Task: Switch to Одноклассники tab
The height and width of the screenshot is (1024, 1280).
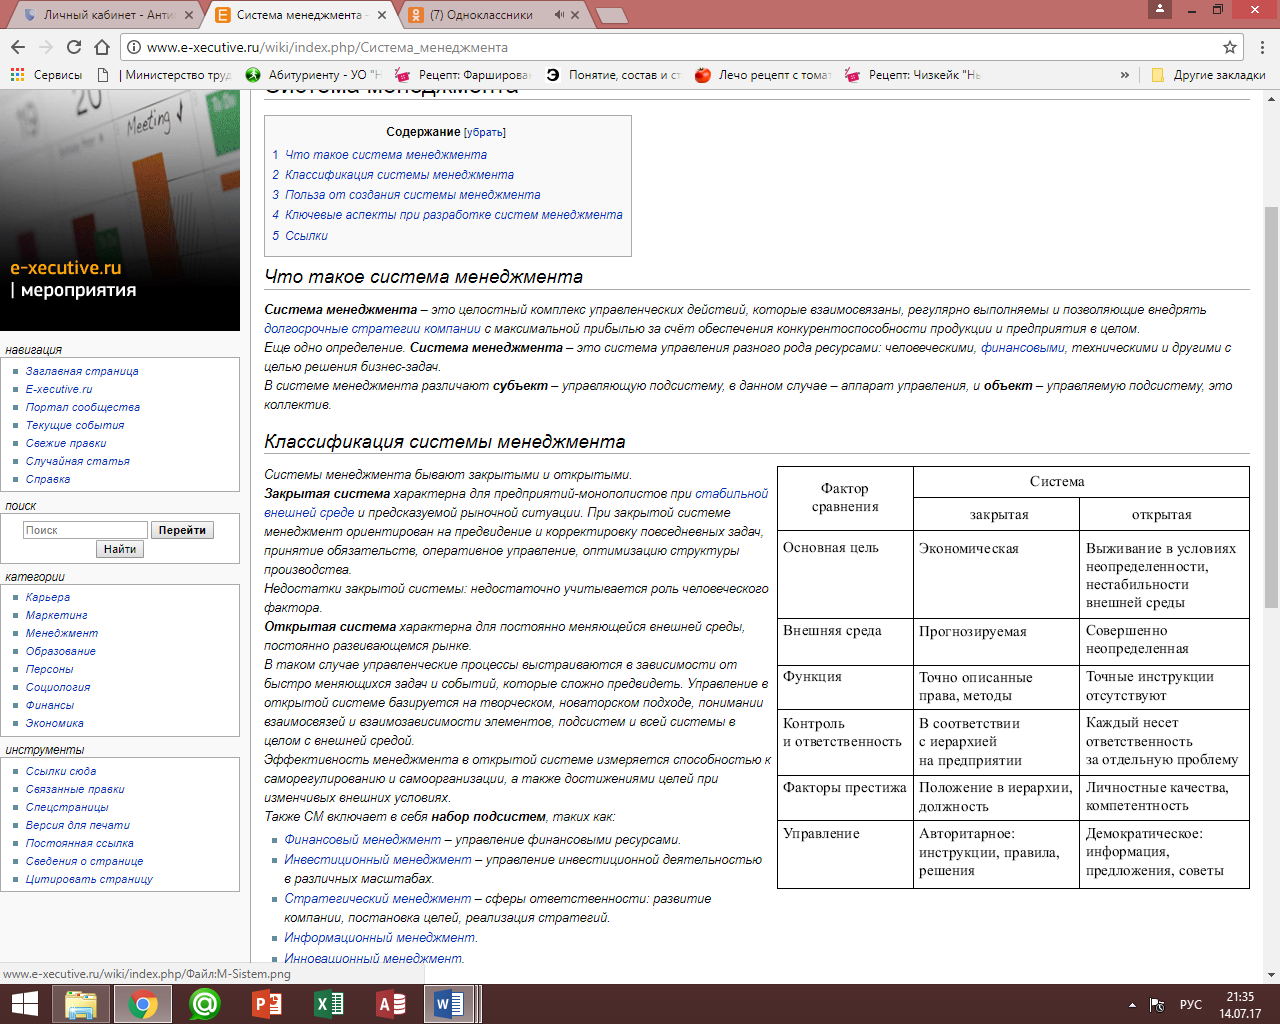Action: coord(481,15)
